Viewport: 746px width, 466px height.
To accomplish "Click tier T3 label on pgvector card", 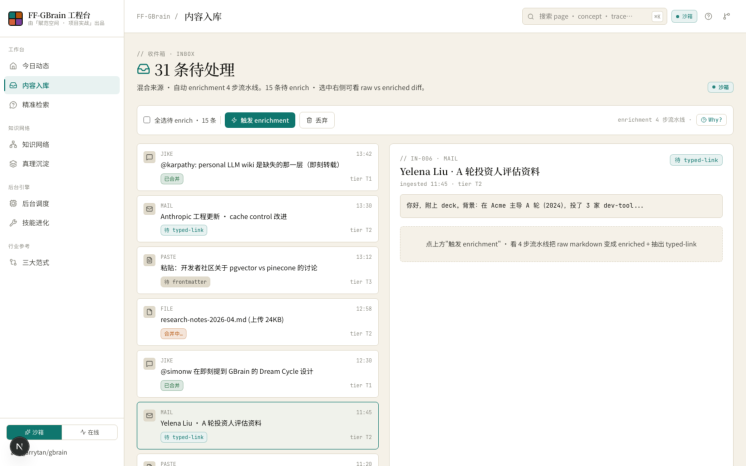I will [x=361, y=282].
